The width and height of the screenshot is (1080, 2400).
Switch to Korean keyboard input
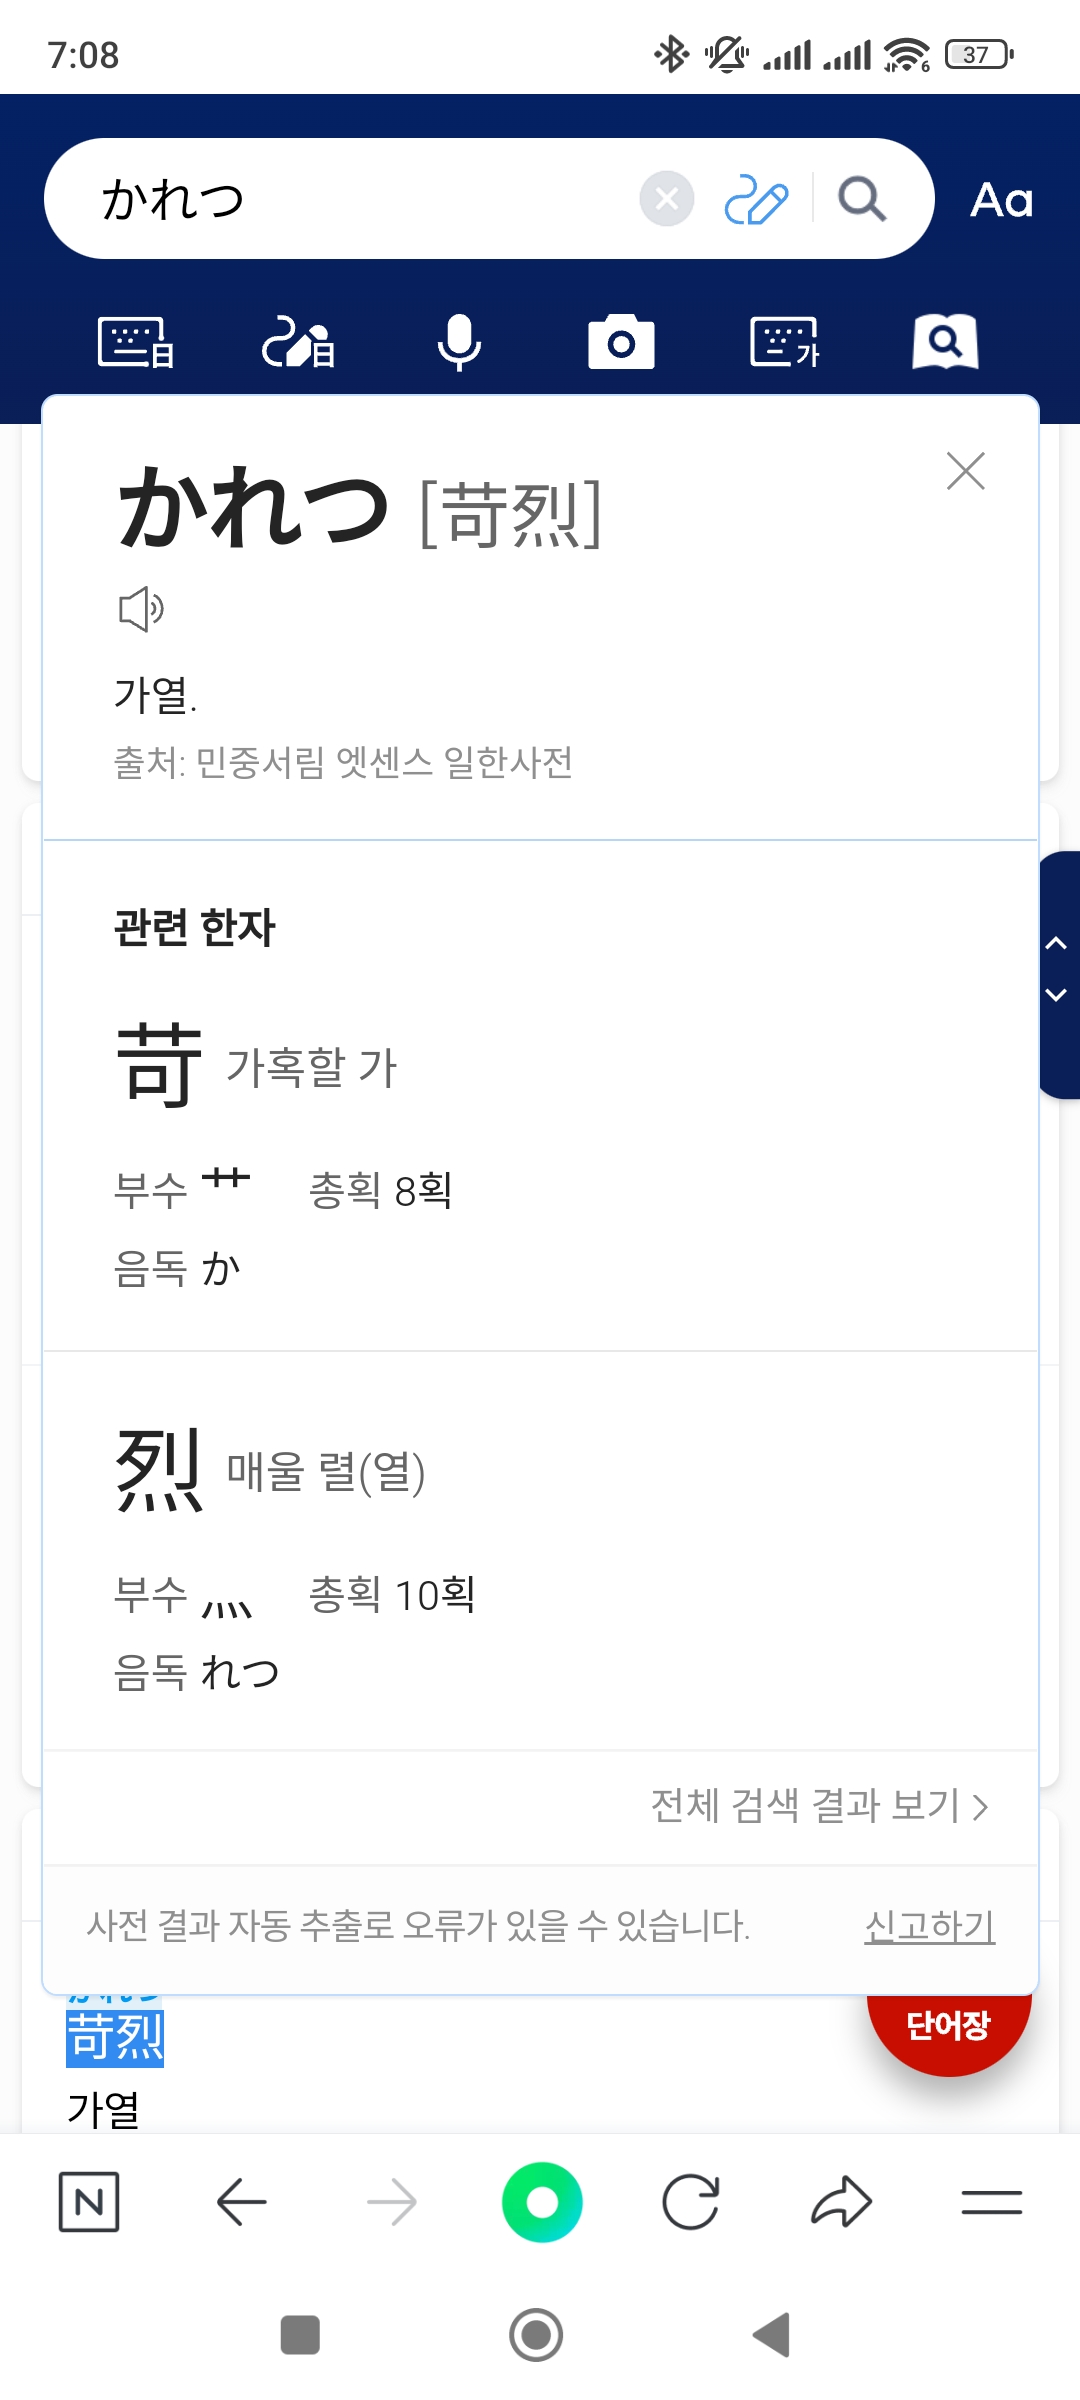tap(784, 343)
